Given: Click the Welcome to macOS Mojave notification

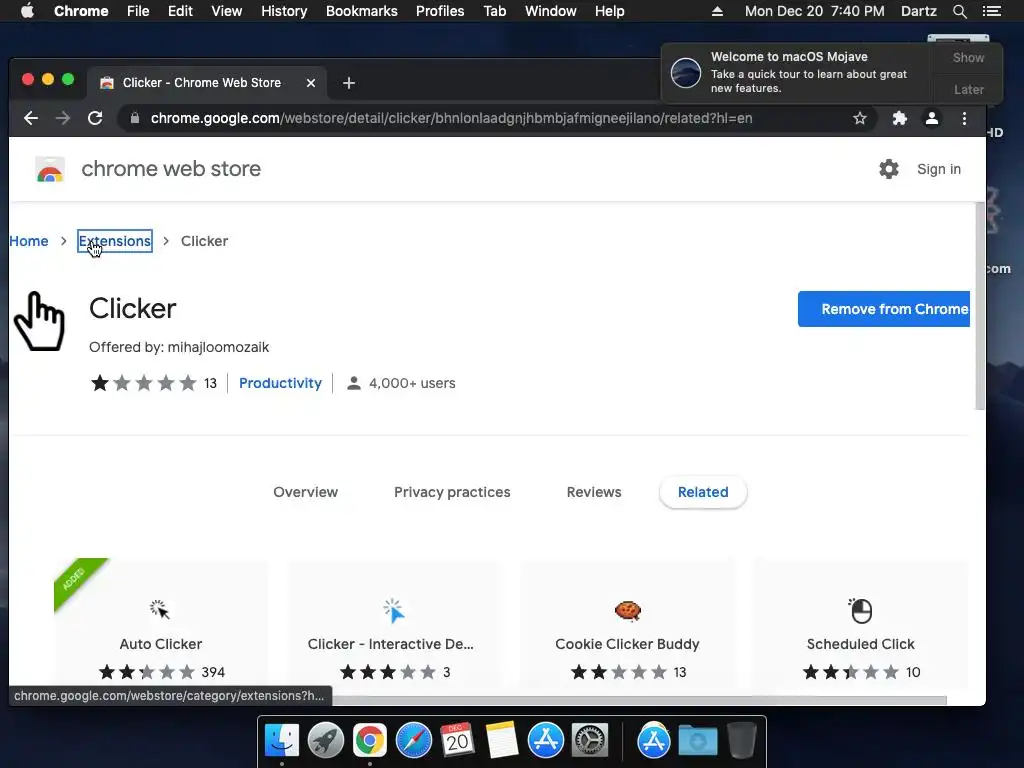Looking at the screenshot, I should [x=797, y=73].
